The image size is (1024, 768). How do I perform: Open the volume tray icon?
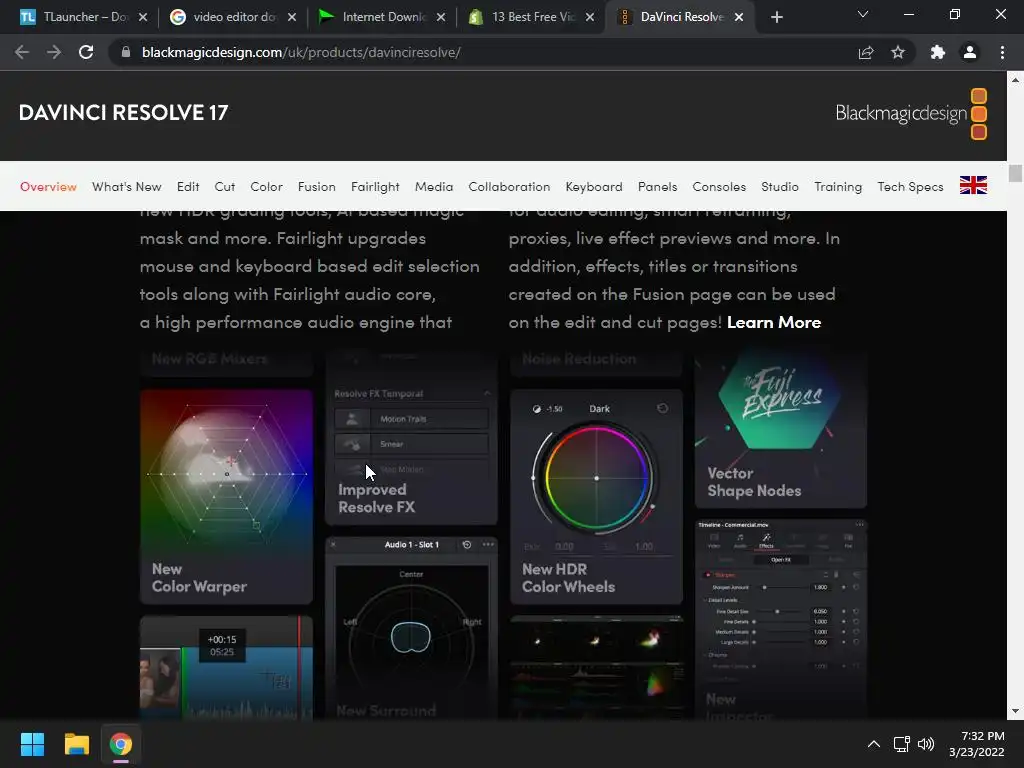coord(926,744)
